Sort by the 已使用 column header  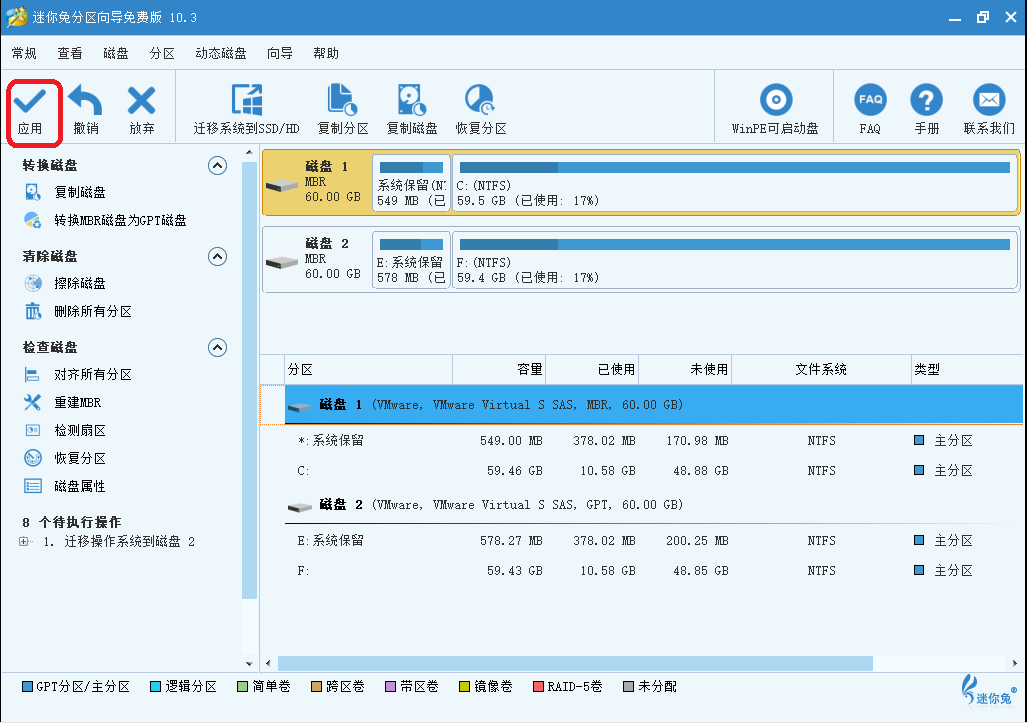click(x=592, y=369)
